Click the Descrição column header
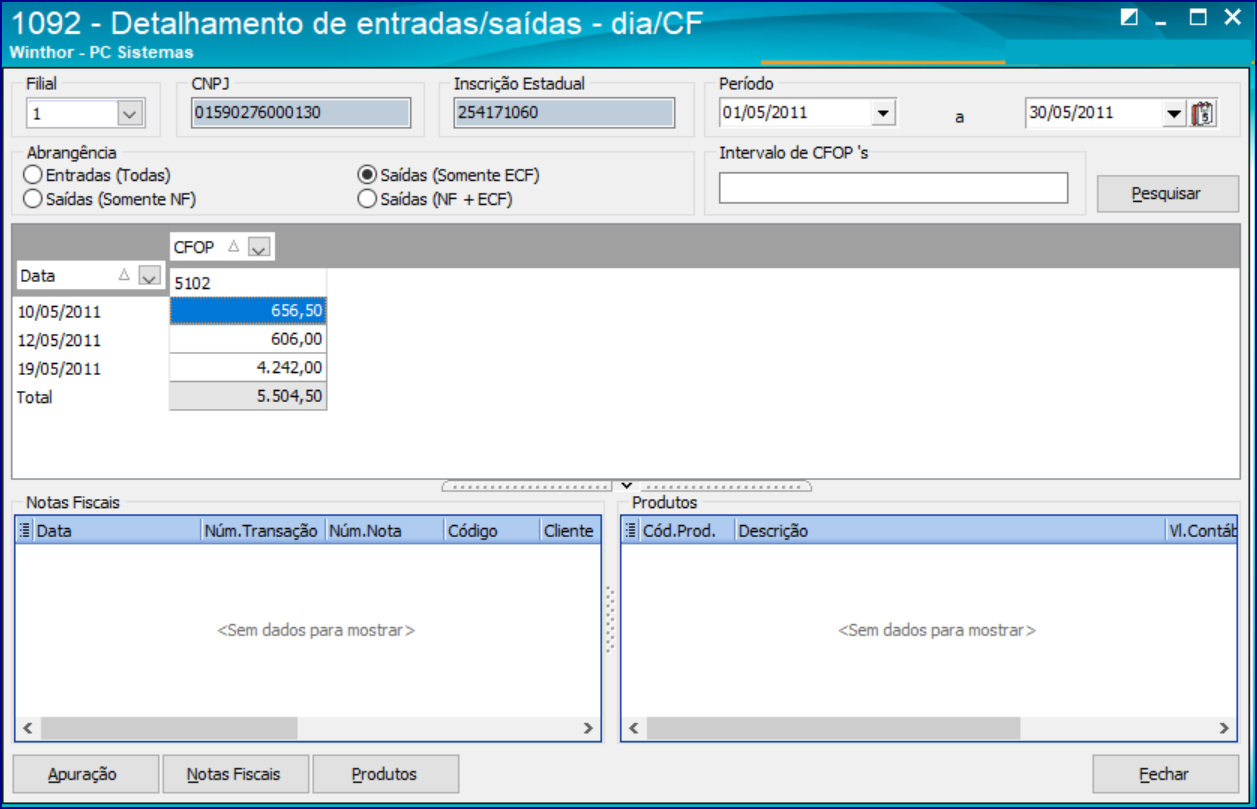 pos(950,531)
